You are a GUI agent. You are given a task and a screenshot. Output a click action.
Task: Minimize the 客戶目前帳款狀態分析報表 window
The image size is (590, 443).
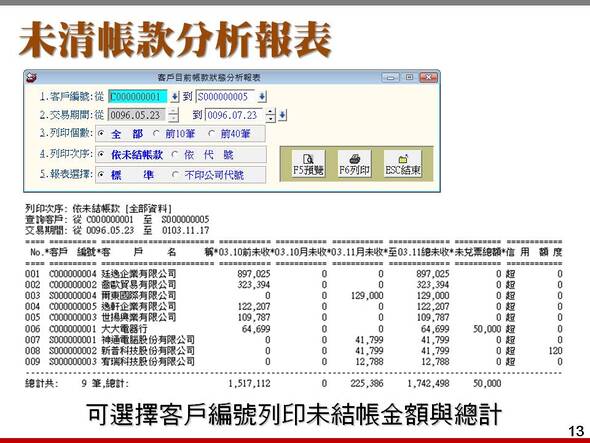391,78
